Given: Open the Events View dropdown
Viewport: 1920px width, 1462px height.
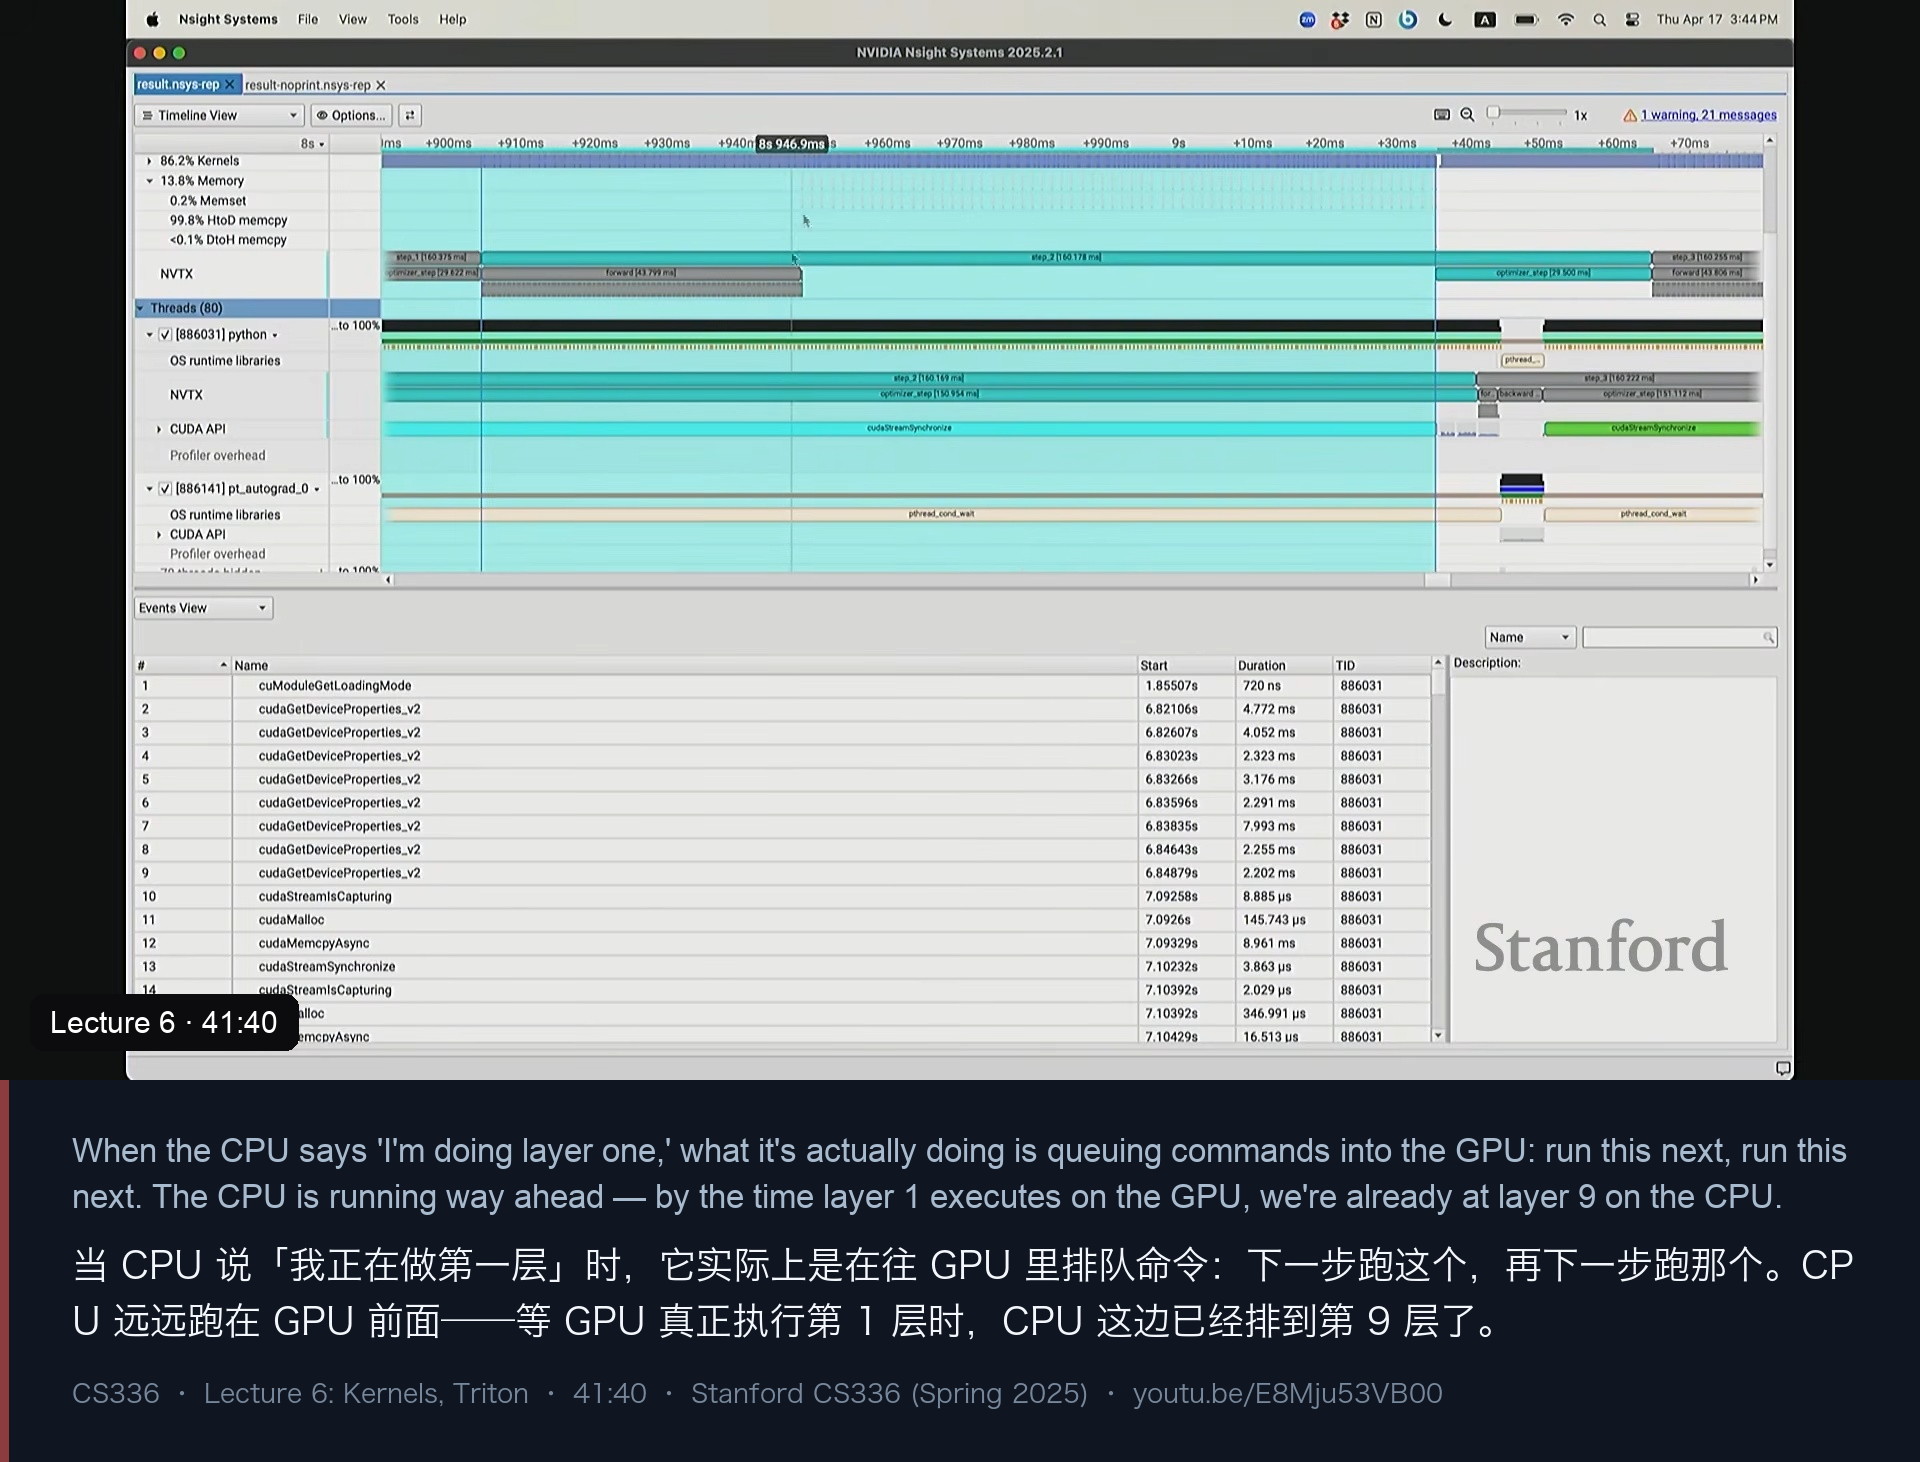Looking at the screenshot, I should point(203,608).
